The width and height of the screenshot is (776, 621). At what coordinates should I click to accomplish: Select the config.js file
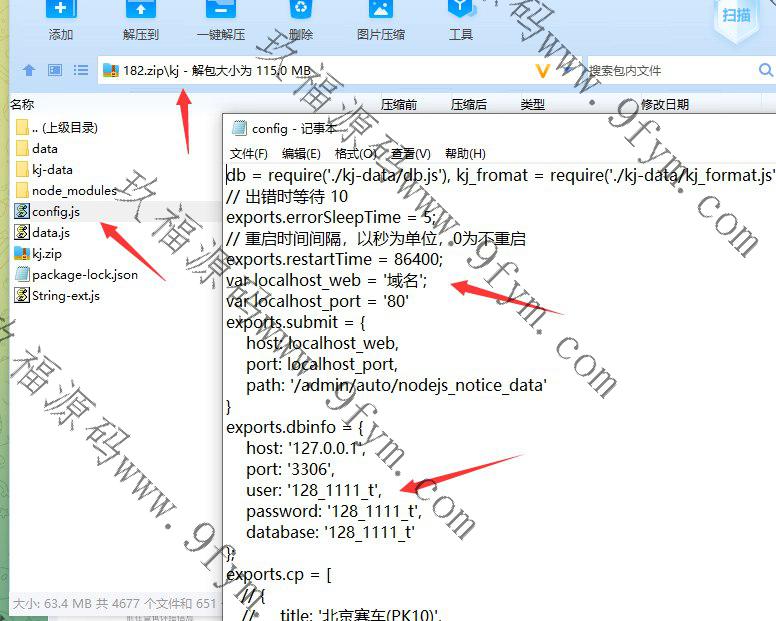(55, 211)
